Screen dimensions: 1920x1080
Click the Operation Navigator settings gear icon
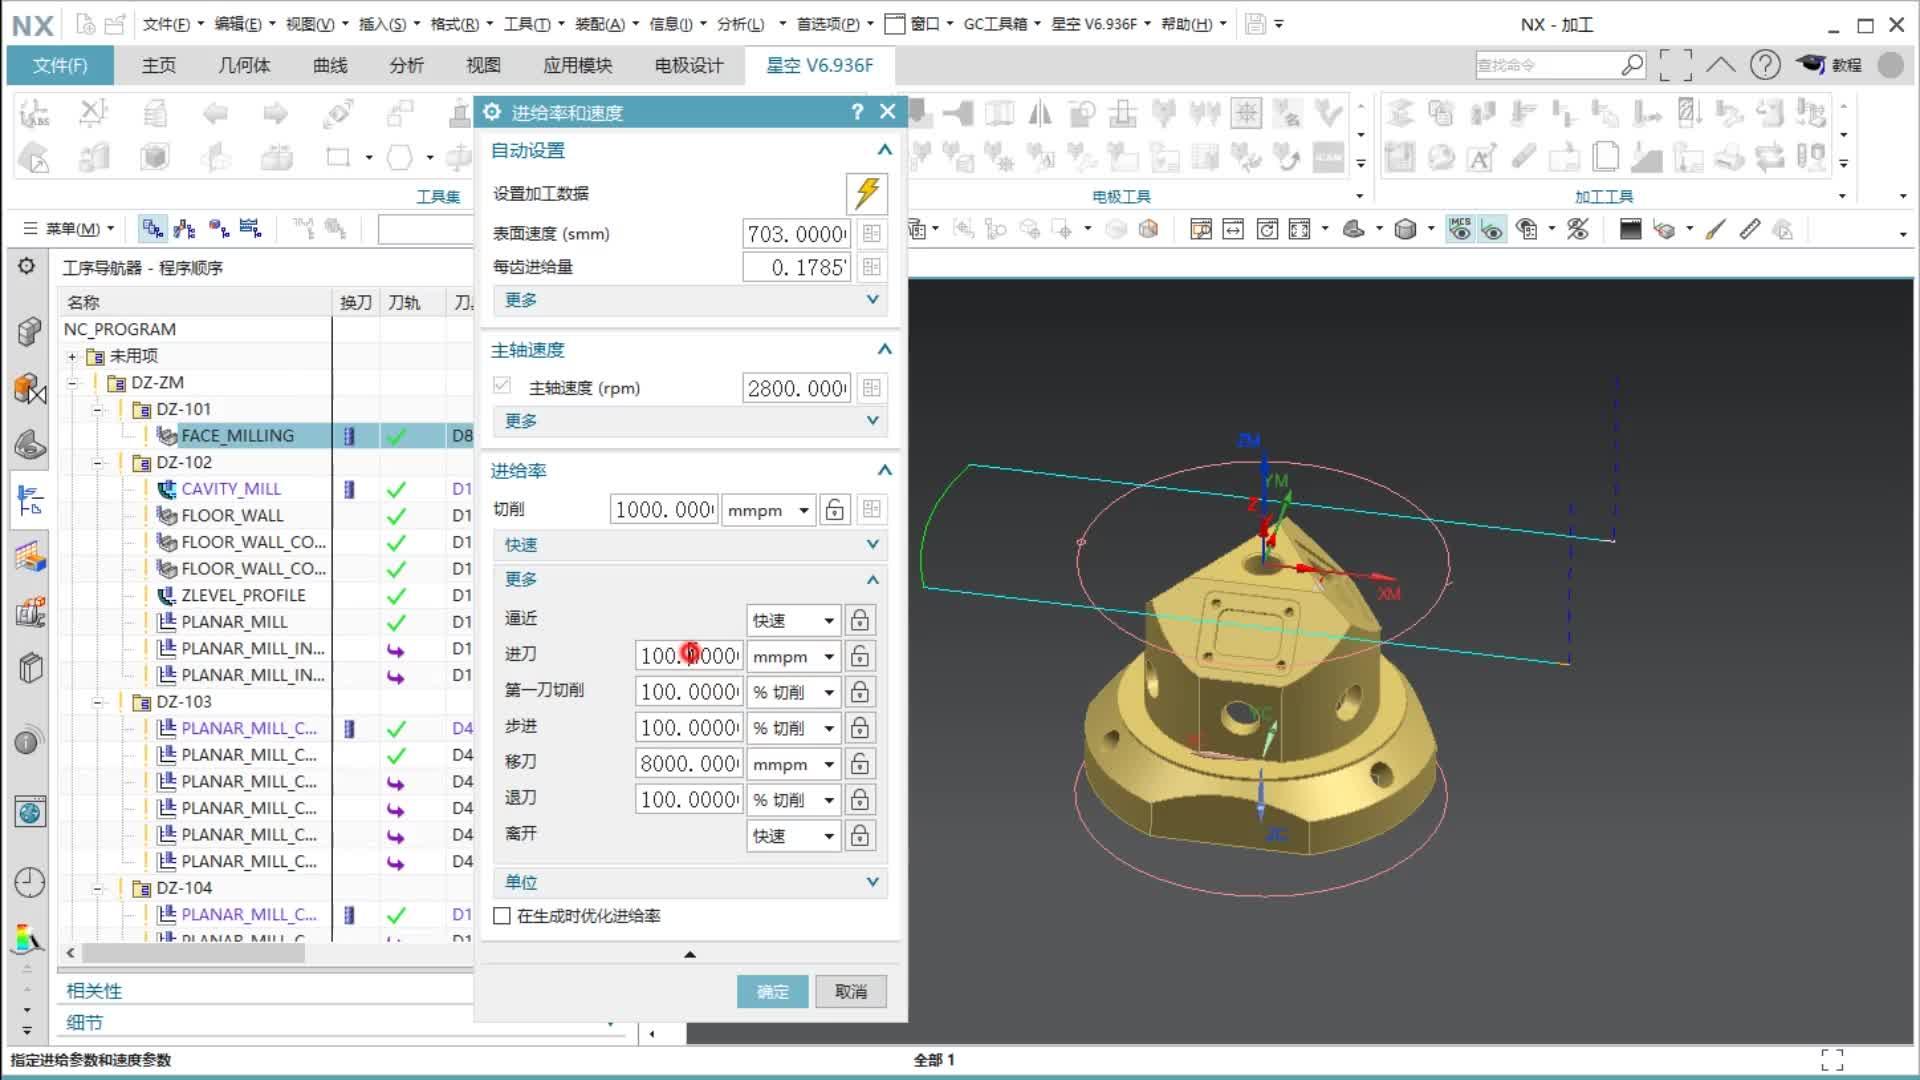tap(27, 266)
